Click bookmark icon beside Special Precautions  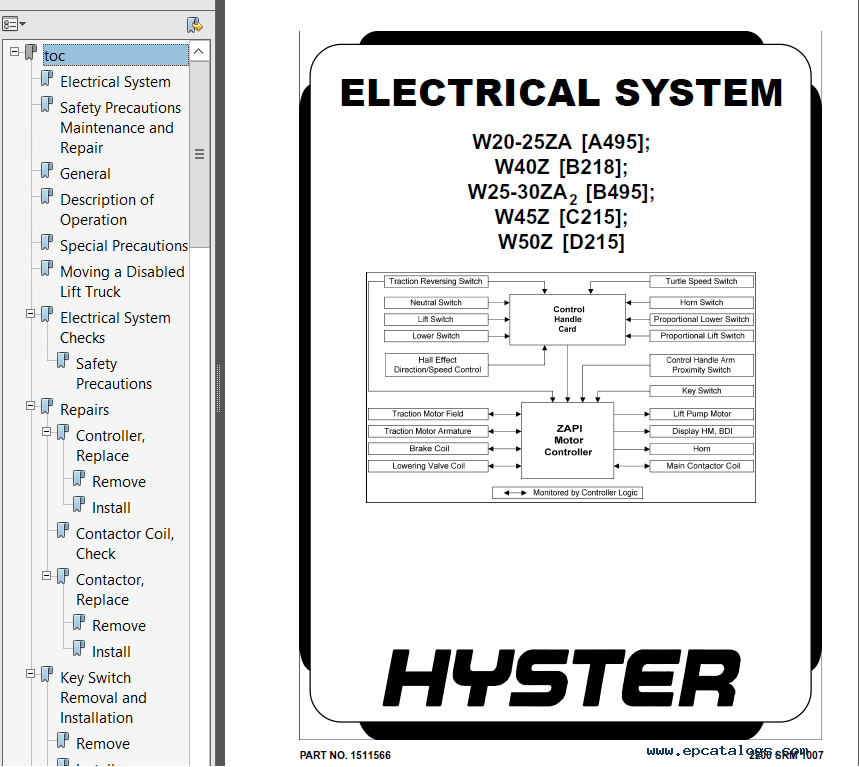pos(47,243)
